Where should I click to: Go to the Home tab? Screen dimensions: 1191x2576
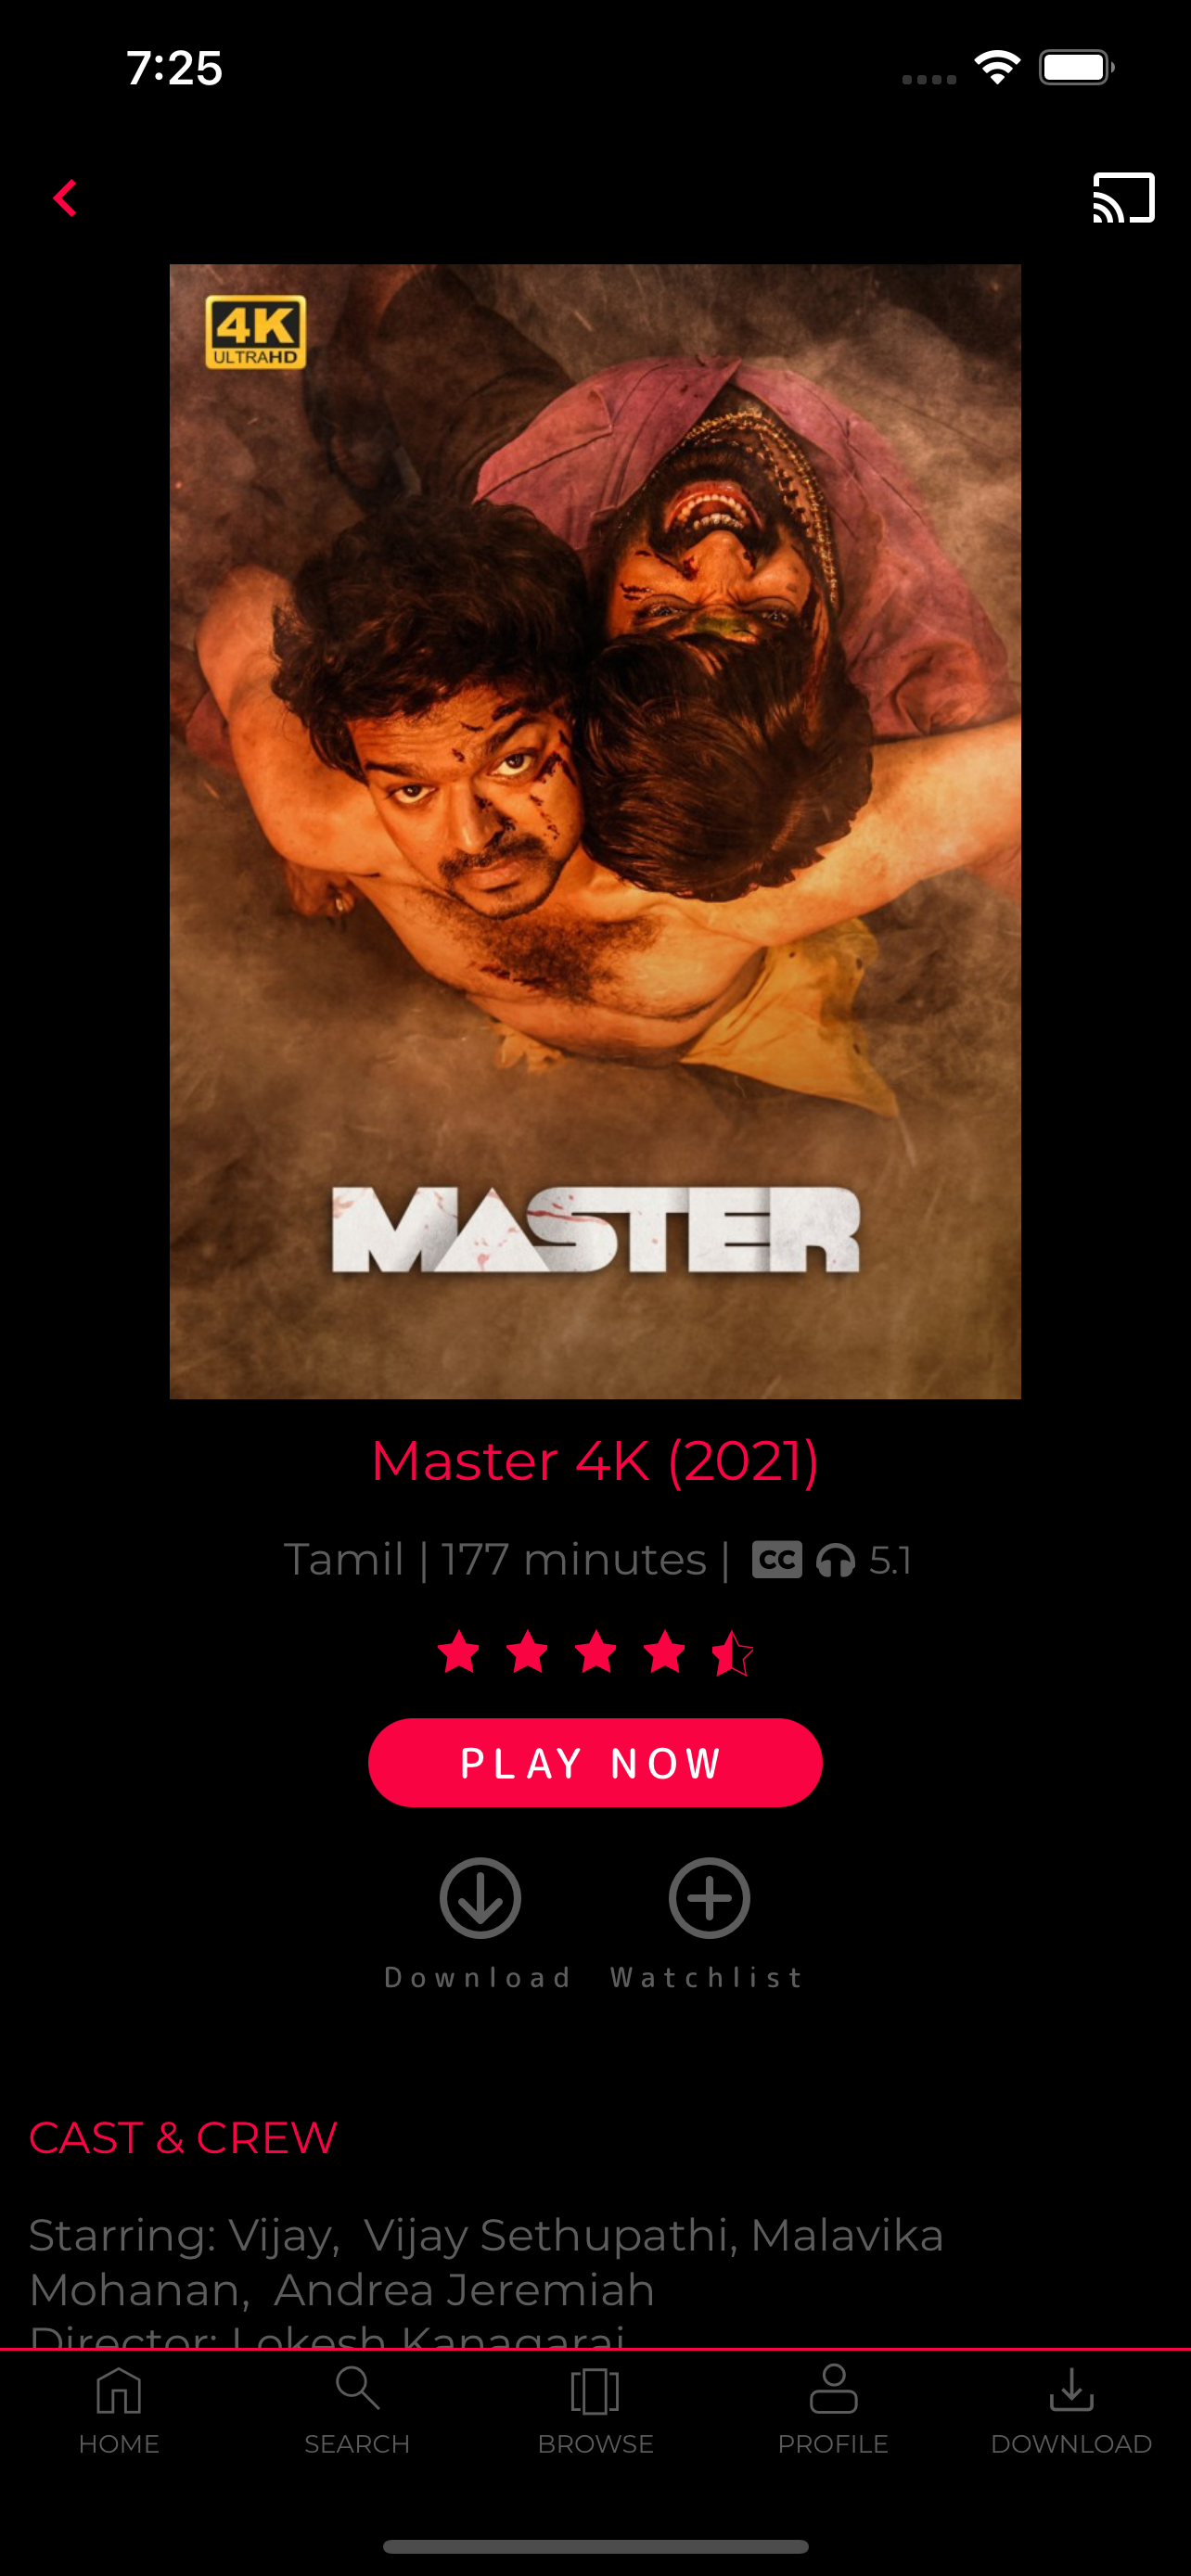[119, 2410]
